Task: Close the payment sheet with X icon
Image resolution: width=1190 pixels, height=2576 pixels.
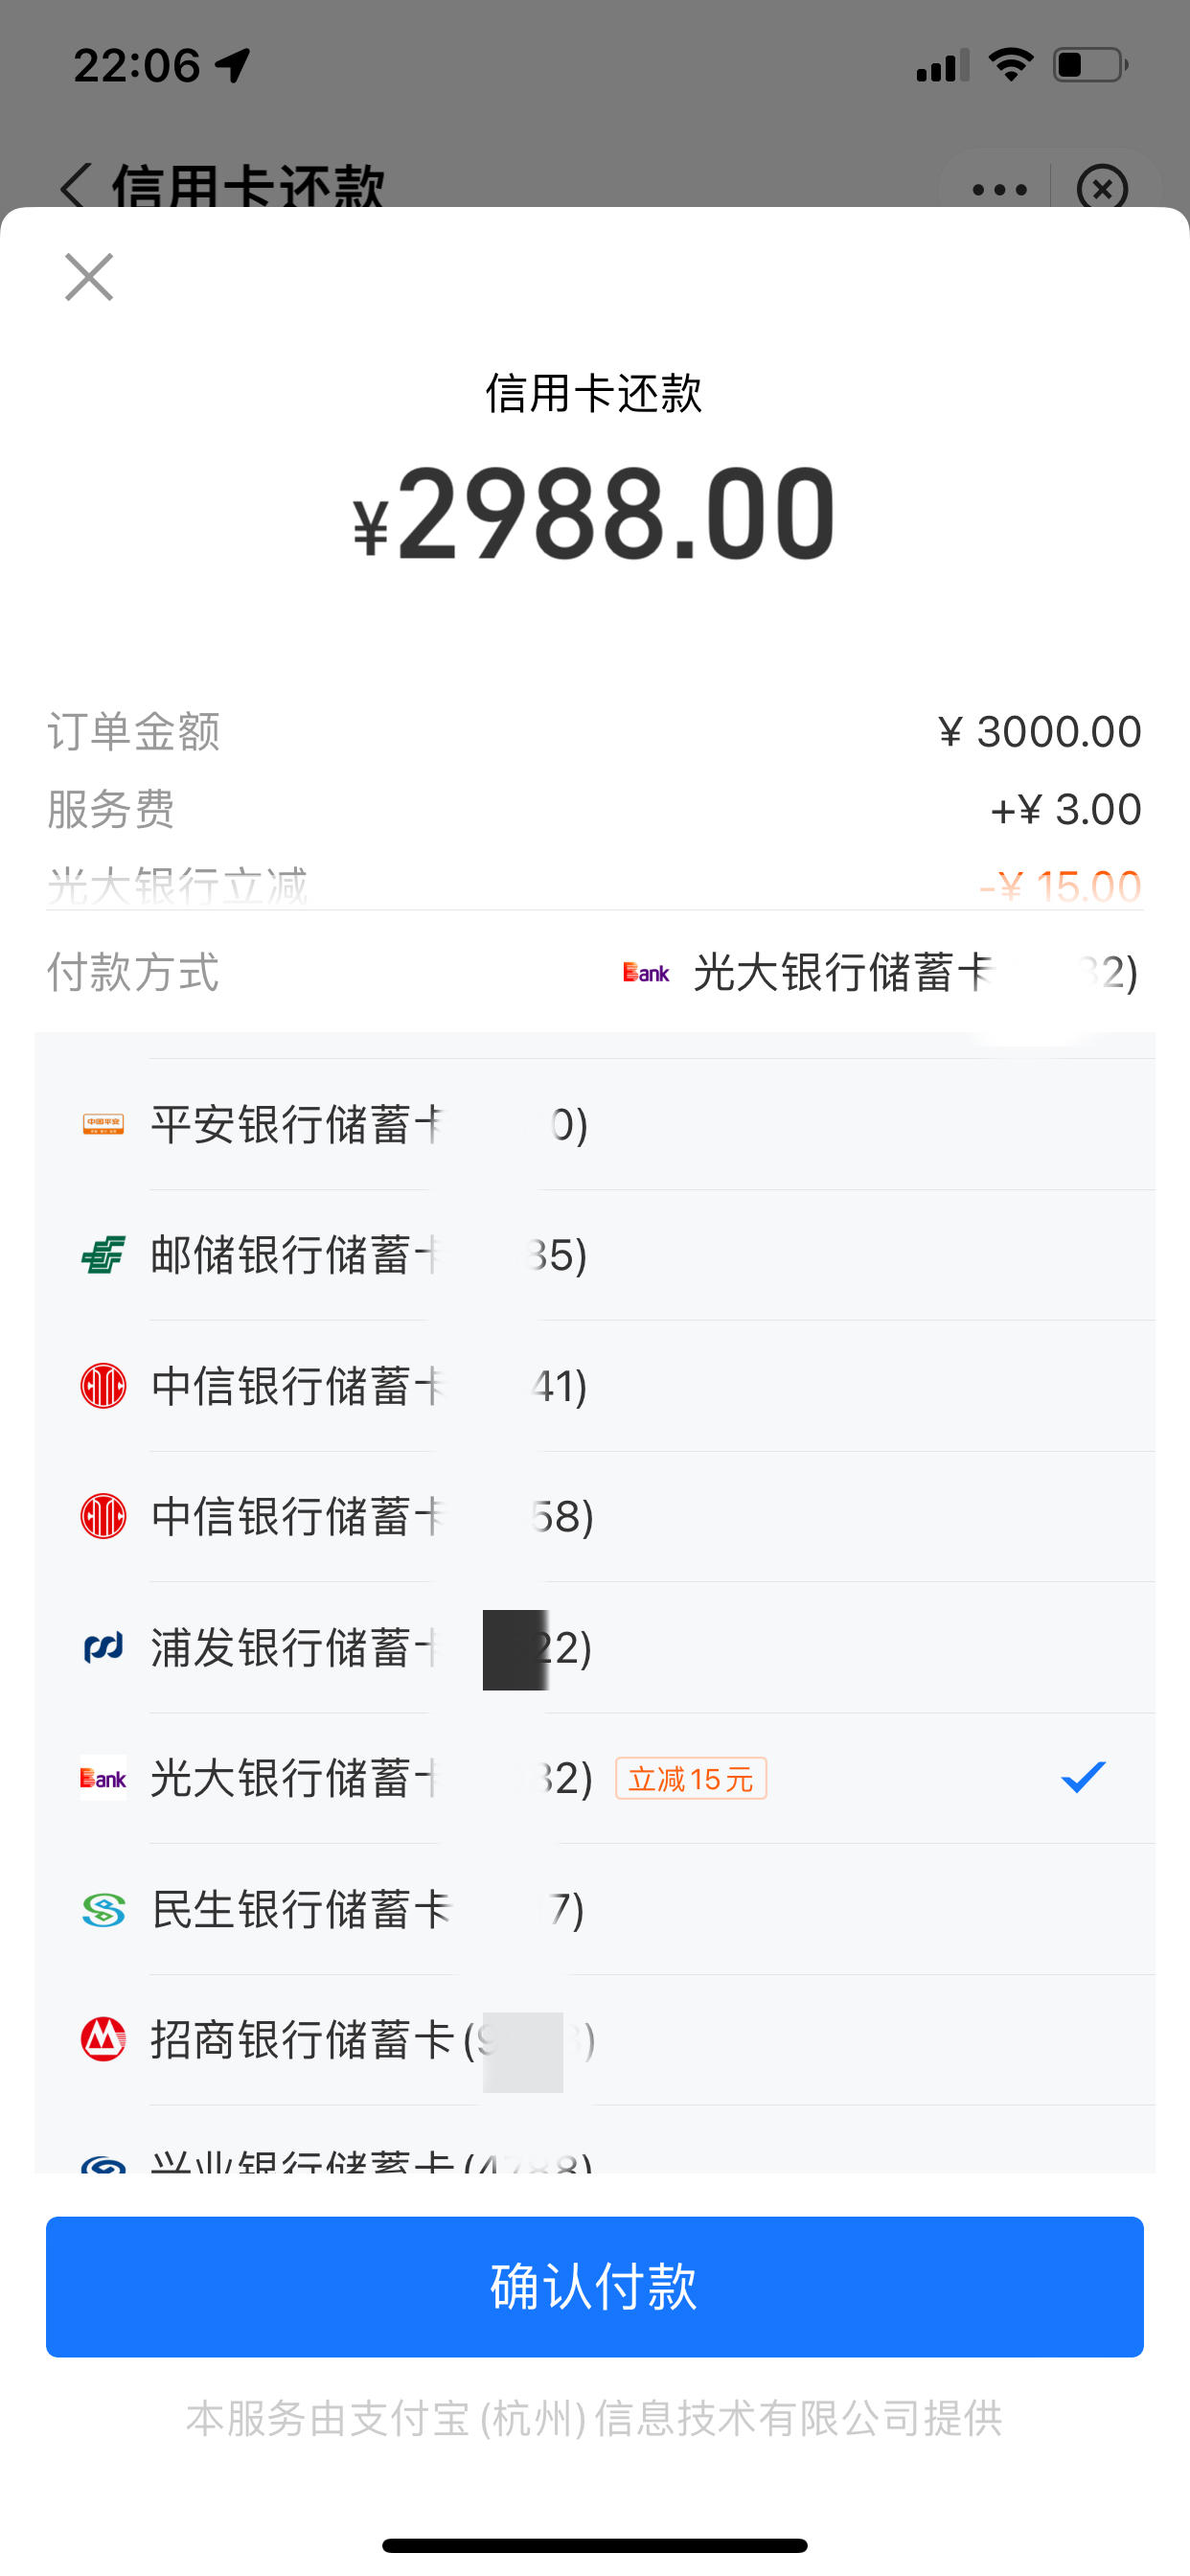Action: (x=89, y=276)
